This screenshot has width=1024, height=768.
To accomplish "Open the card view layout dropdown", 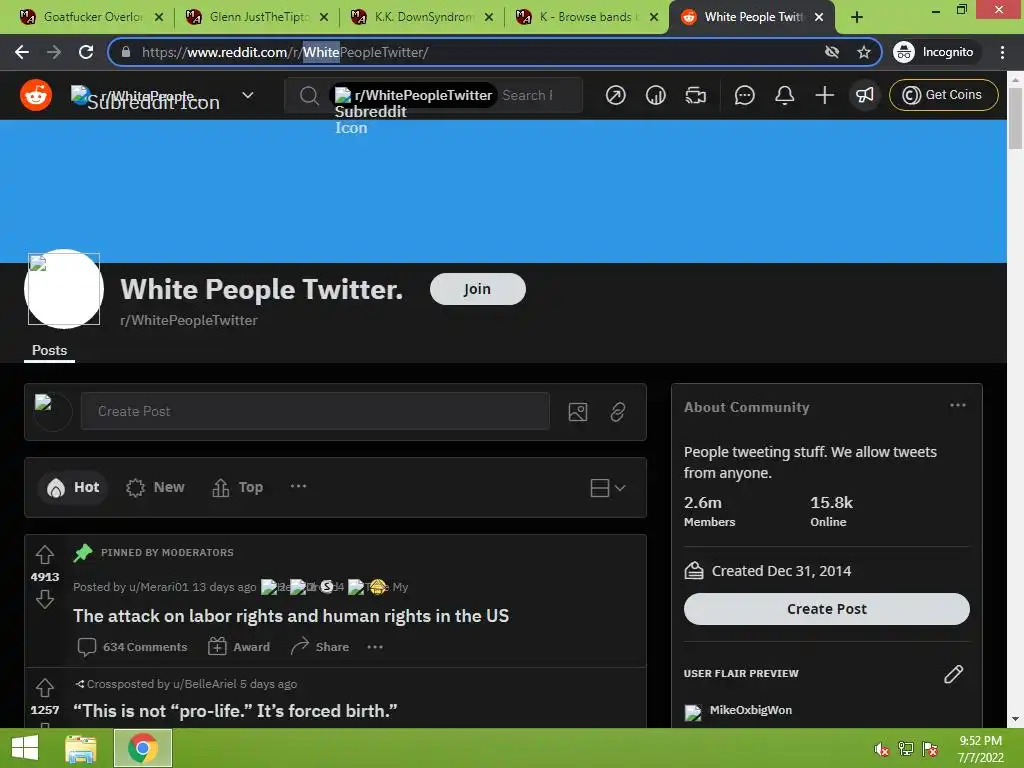I will (607, 488).
